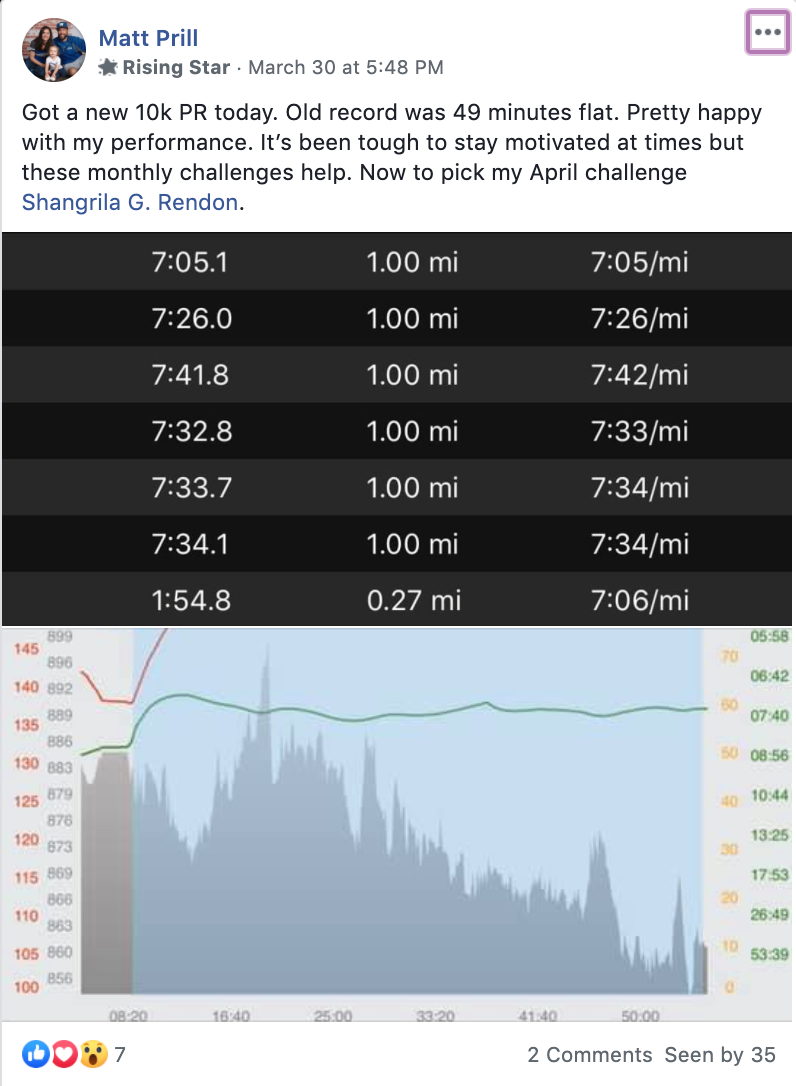796x1086 pixels.
Task: Open Matt Prill's profile name link
Action: coord(148,37)
